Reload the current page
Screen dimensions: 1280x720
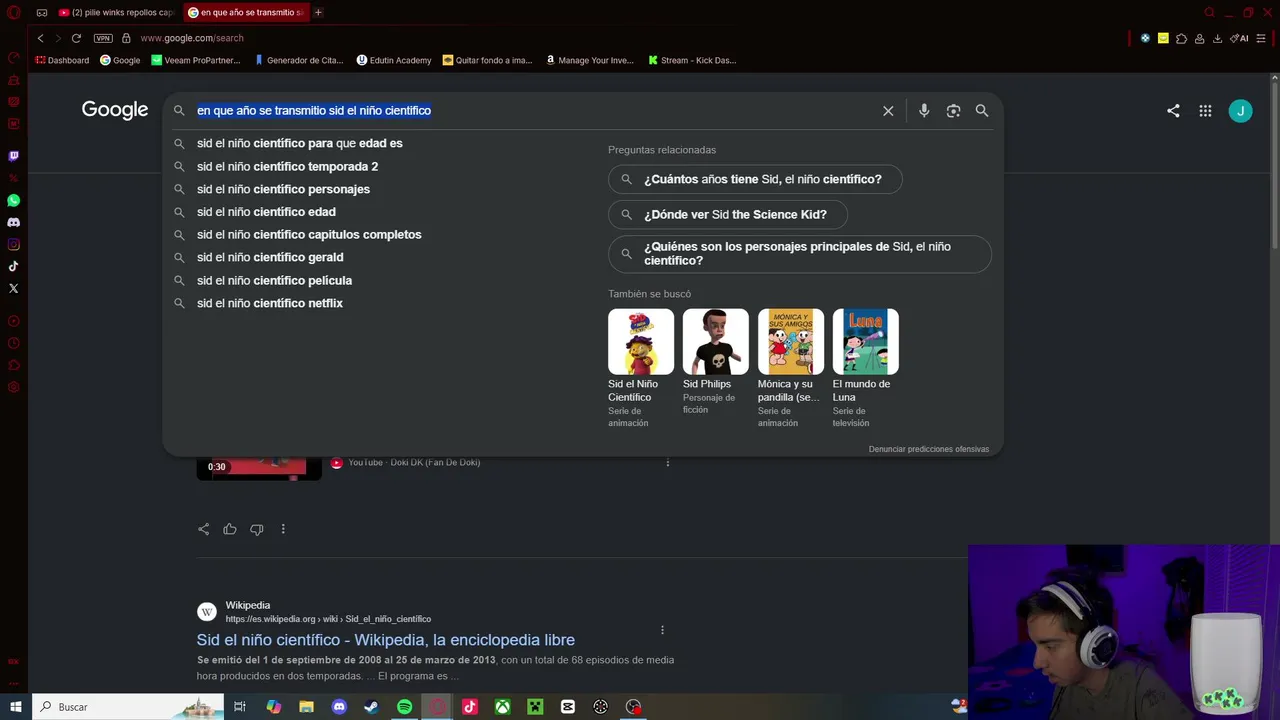76,38
